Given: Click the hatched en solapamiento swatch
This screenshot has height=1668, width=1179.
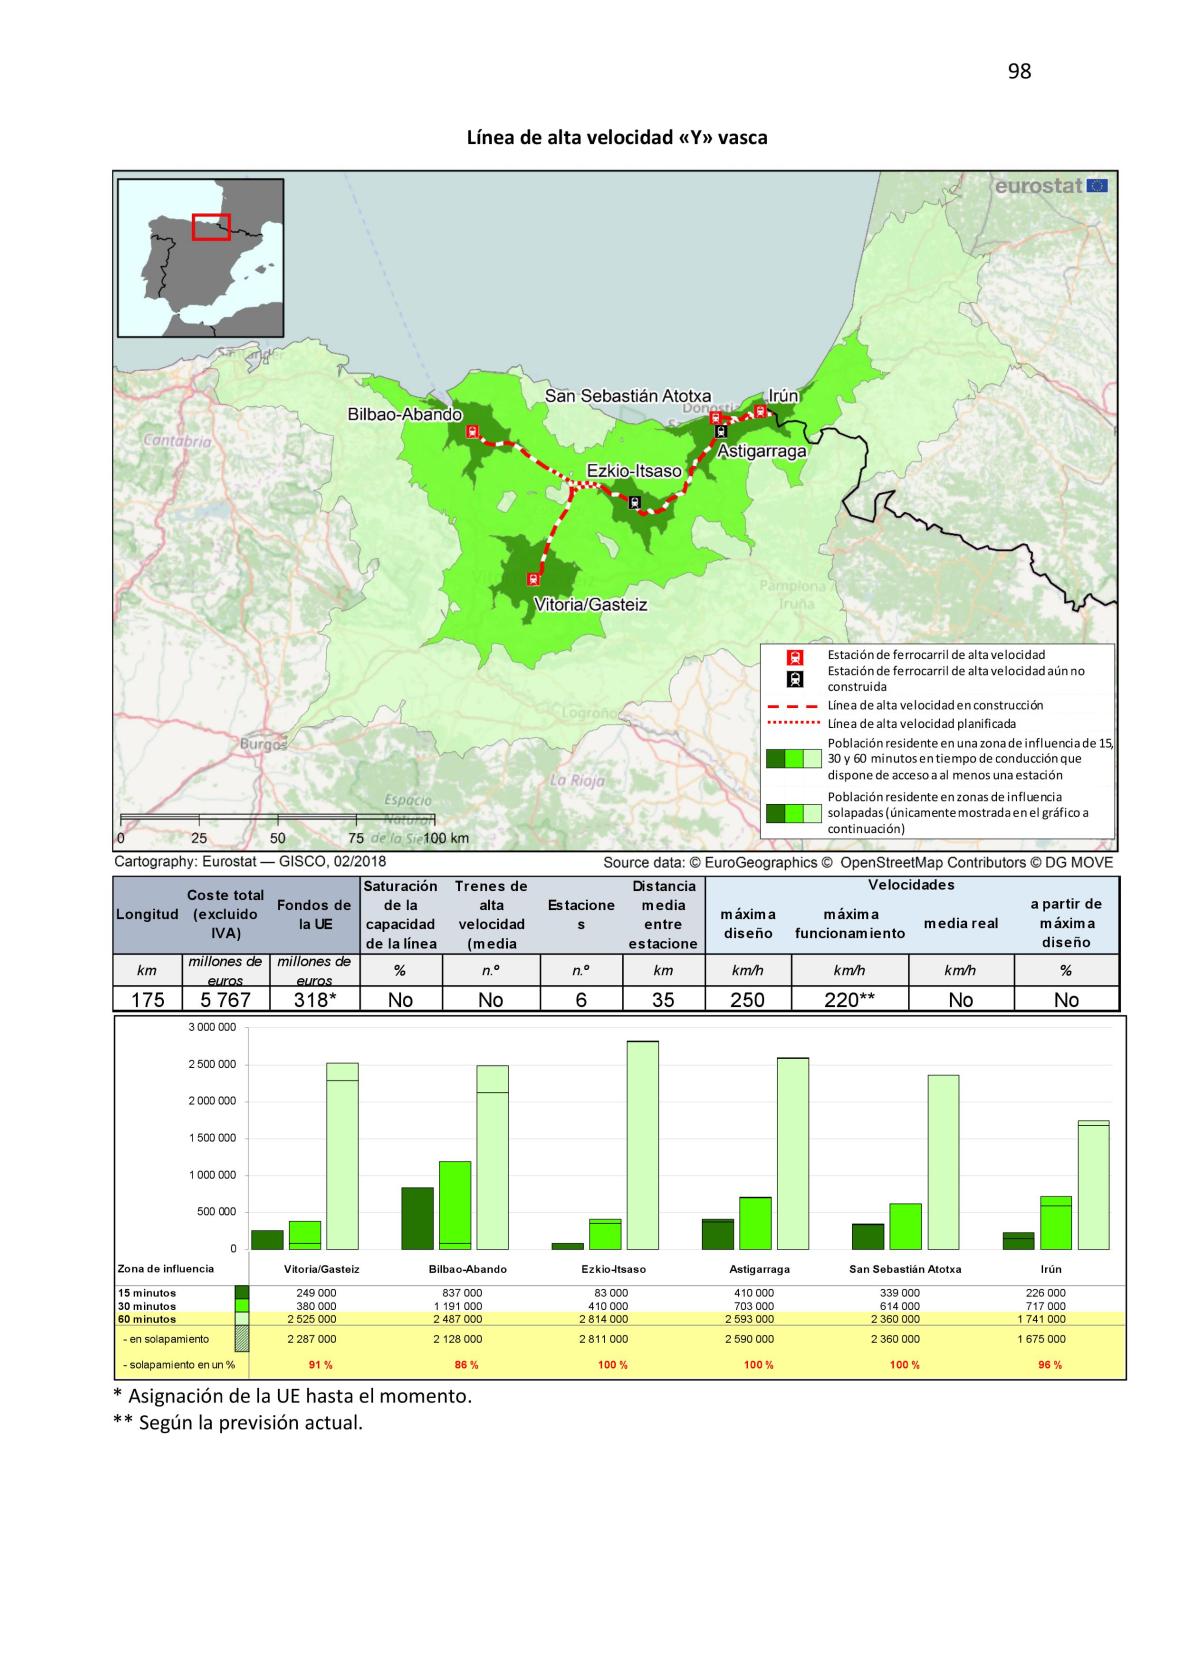Looking at the screenshot, I should [241, 1338].
